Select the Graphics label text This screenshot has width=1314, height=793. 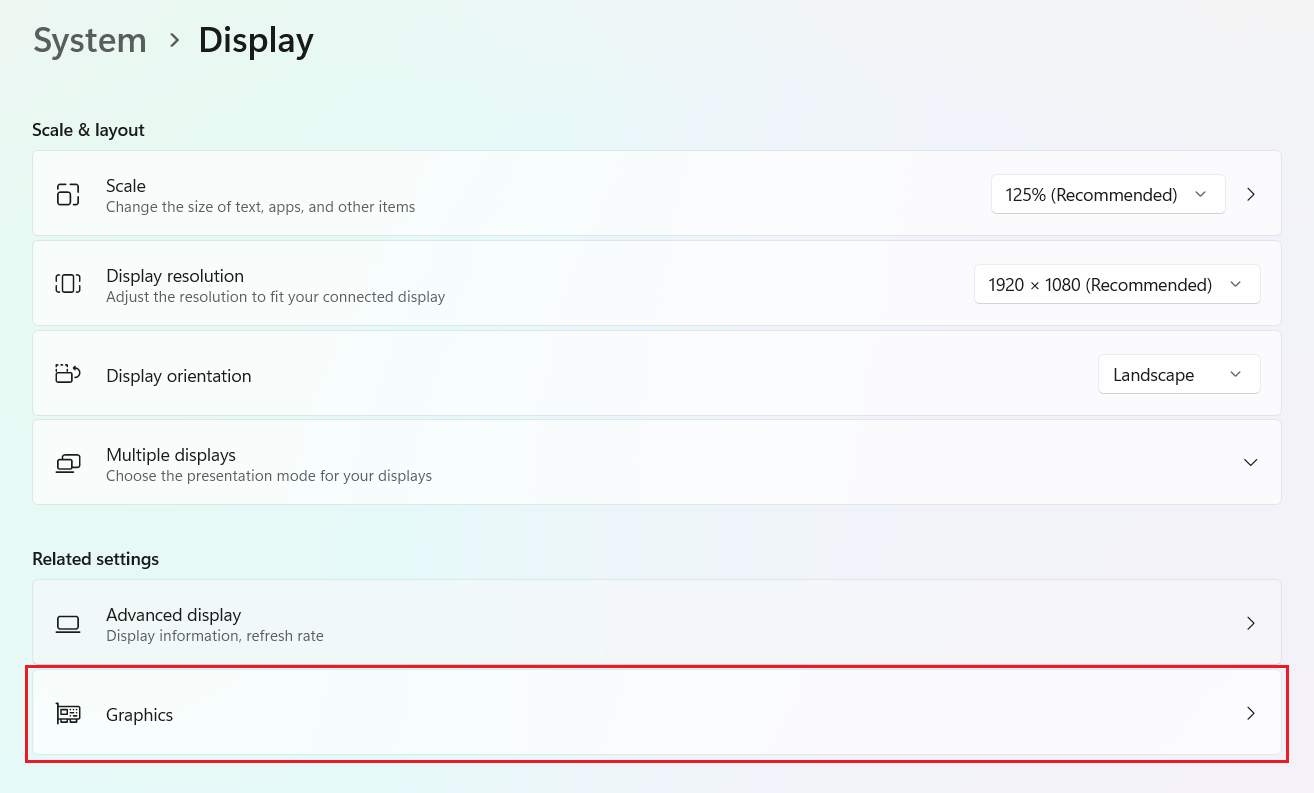tap(140, 715)
